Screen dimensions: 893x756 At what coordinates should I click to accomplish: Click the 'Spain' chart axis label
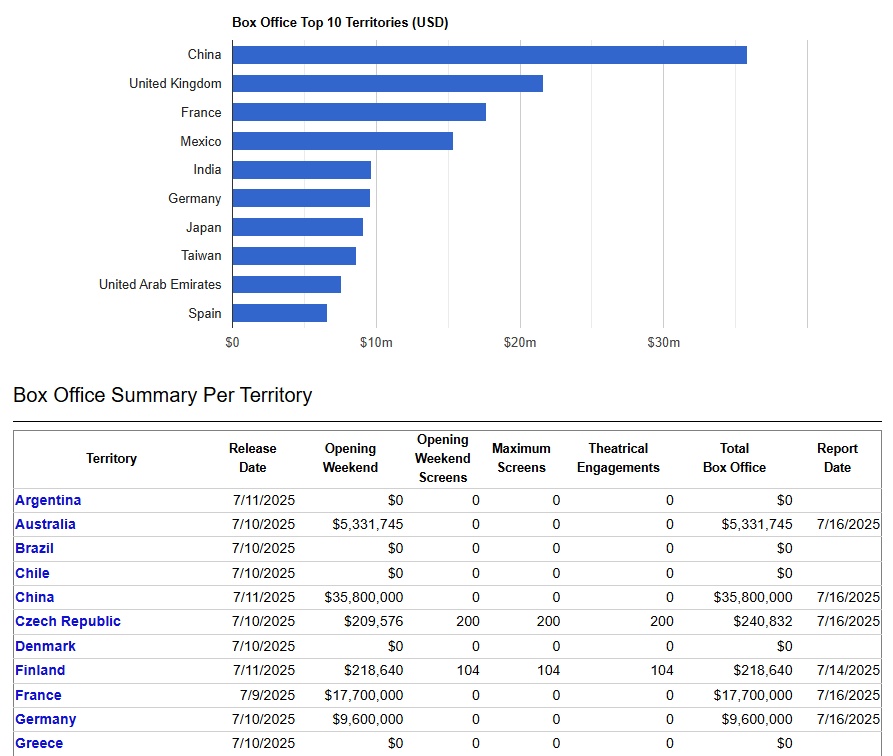coord(205,313)
